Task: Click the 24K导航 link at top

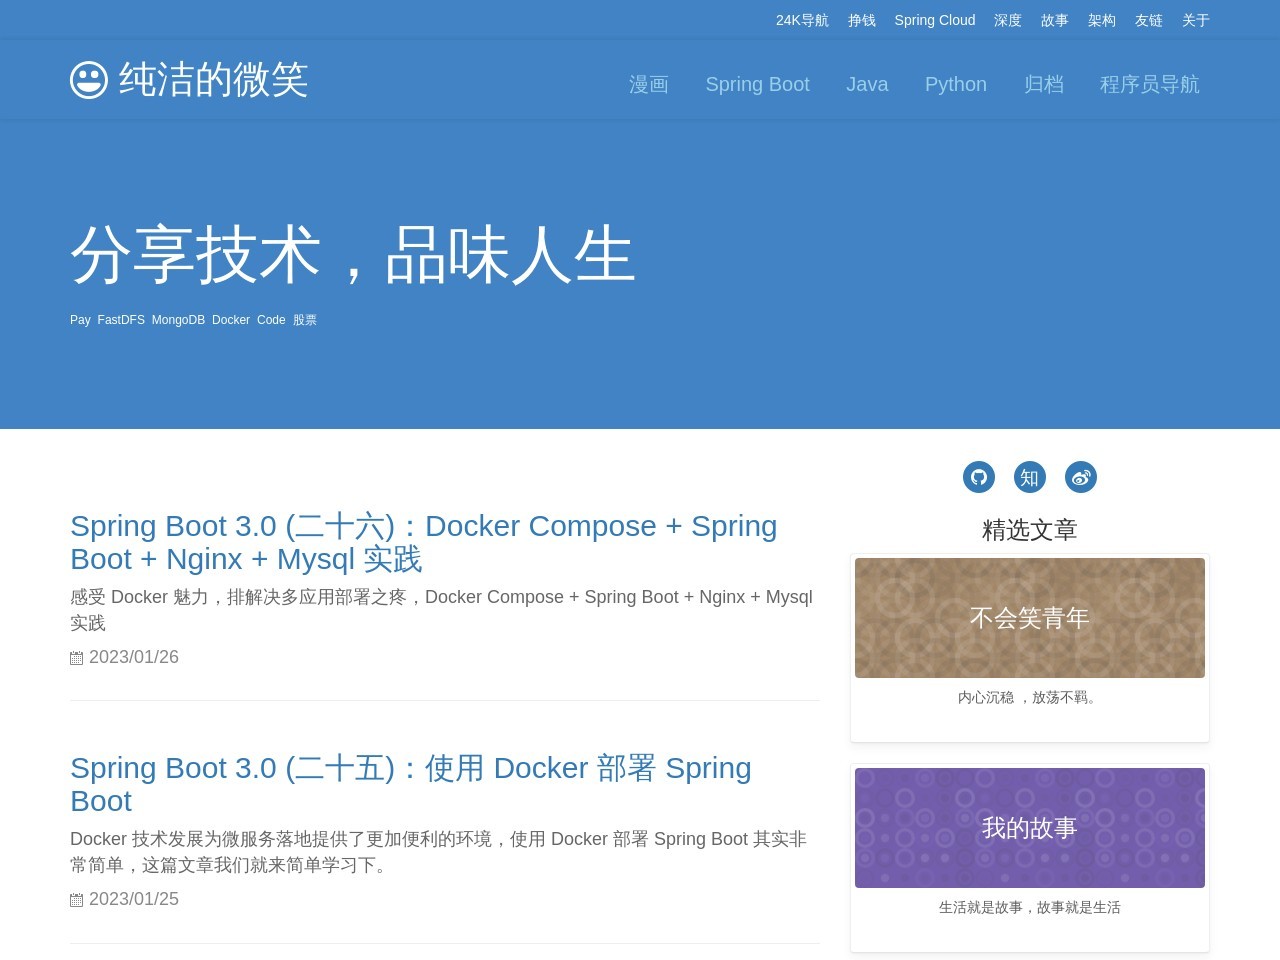Action: (801, 20)
